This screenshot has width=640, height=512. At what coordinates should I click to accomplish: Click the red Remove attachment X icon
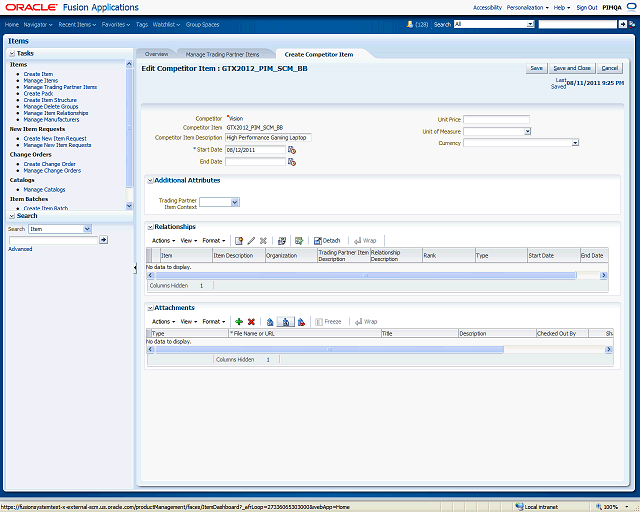[251, 322]
